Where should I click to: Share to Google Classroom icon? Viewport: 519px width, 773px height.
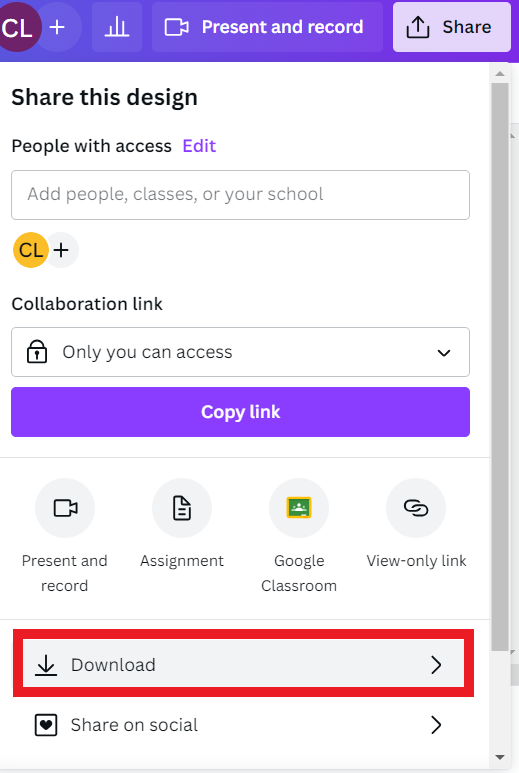[x=299, y=508]
